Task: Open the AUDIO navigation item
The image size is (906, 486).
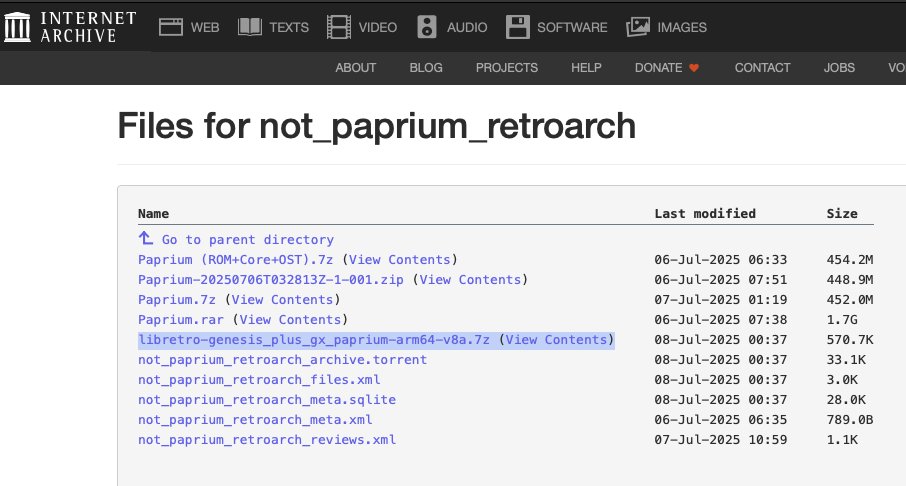Action: [x=467, y=27]
